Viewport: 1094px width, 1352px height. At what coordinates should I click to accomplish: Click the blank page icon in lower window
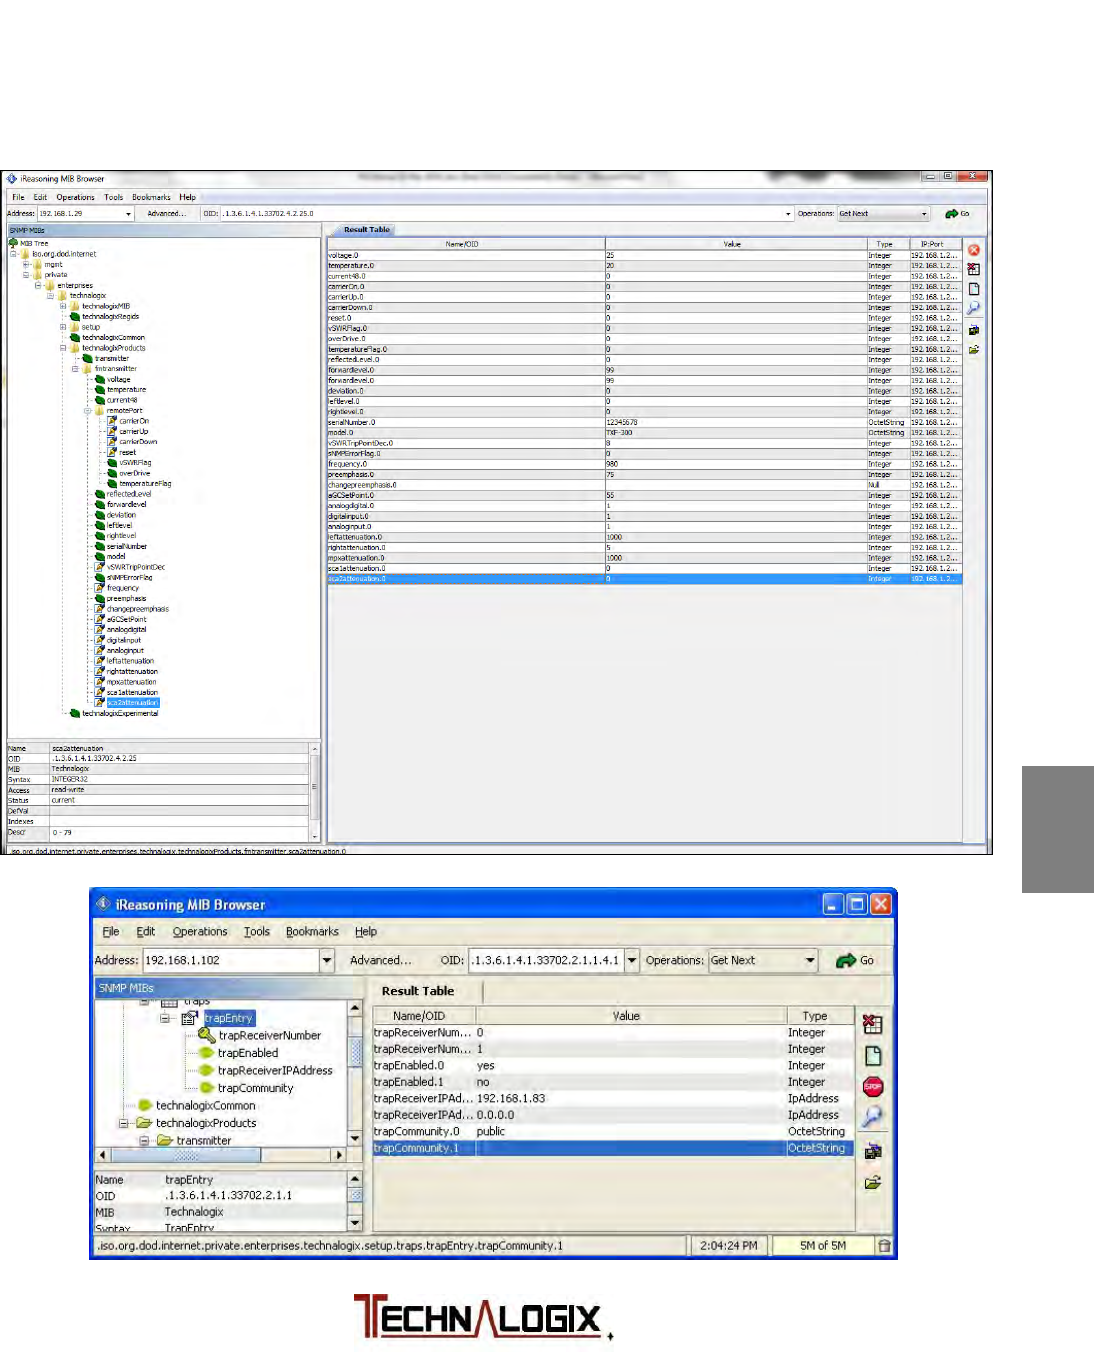[873, 1056]
